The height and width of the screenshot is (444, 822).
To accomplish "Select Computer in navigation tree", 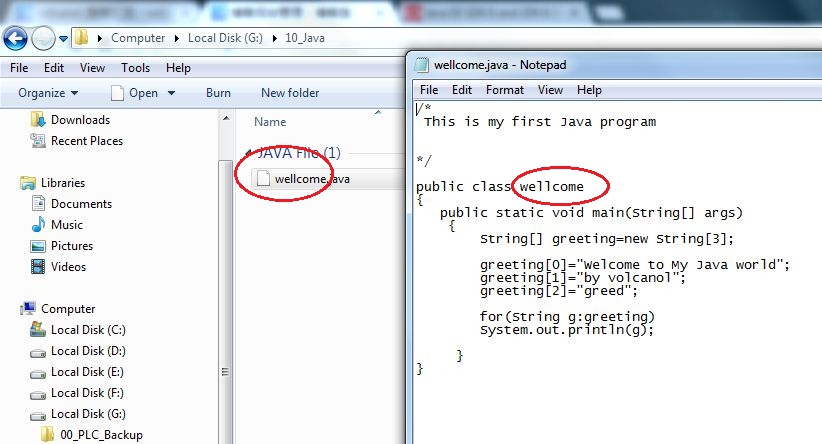I will pos(68,309).
